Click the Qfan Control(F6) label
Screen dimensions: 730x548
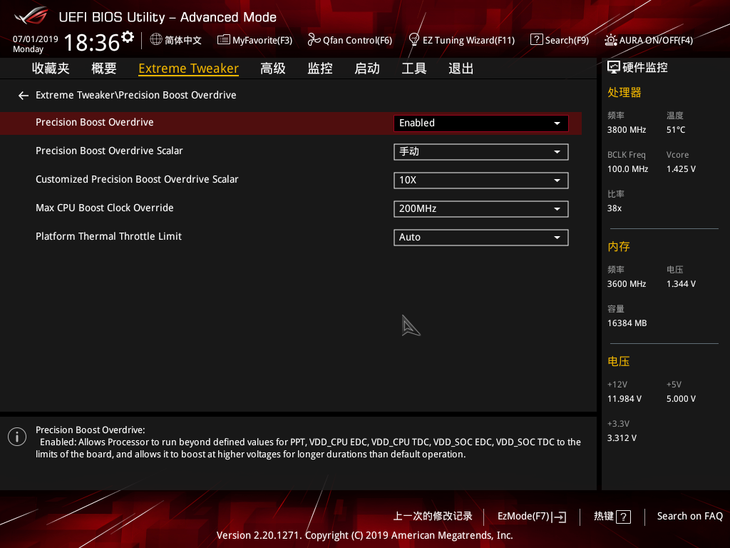(358, 41)
